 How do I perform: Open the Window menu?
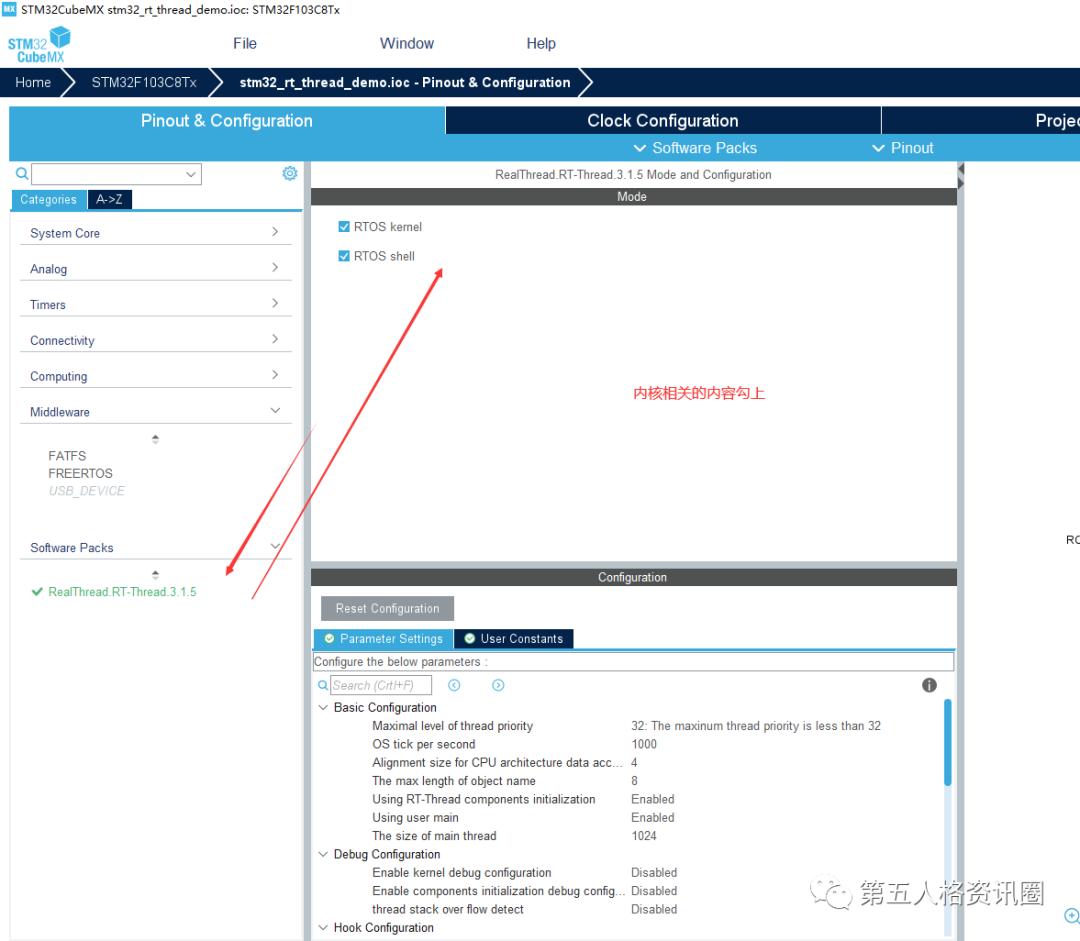point(407,43)
